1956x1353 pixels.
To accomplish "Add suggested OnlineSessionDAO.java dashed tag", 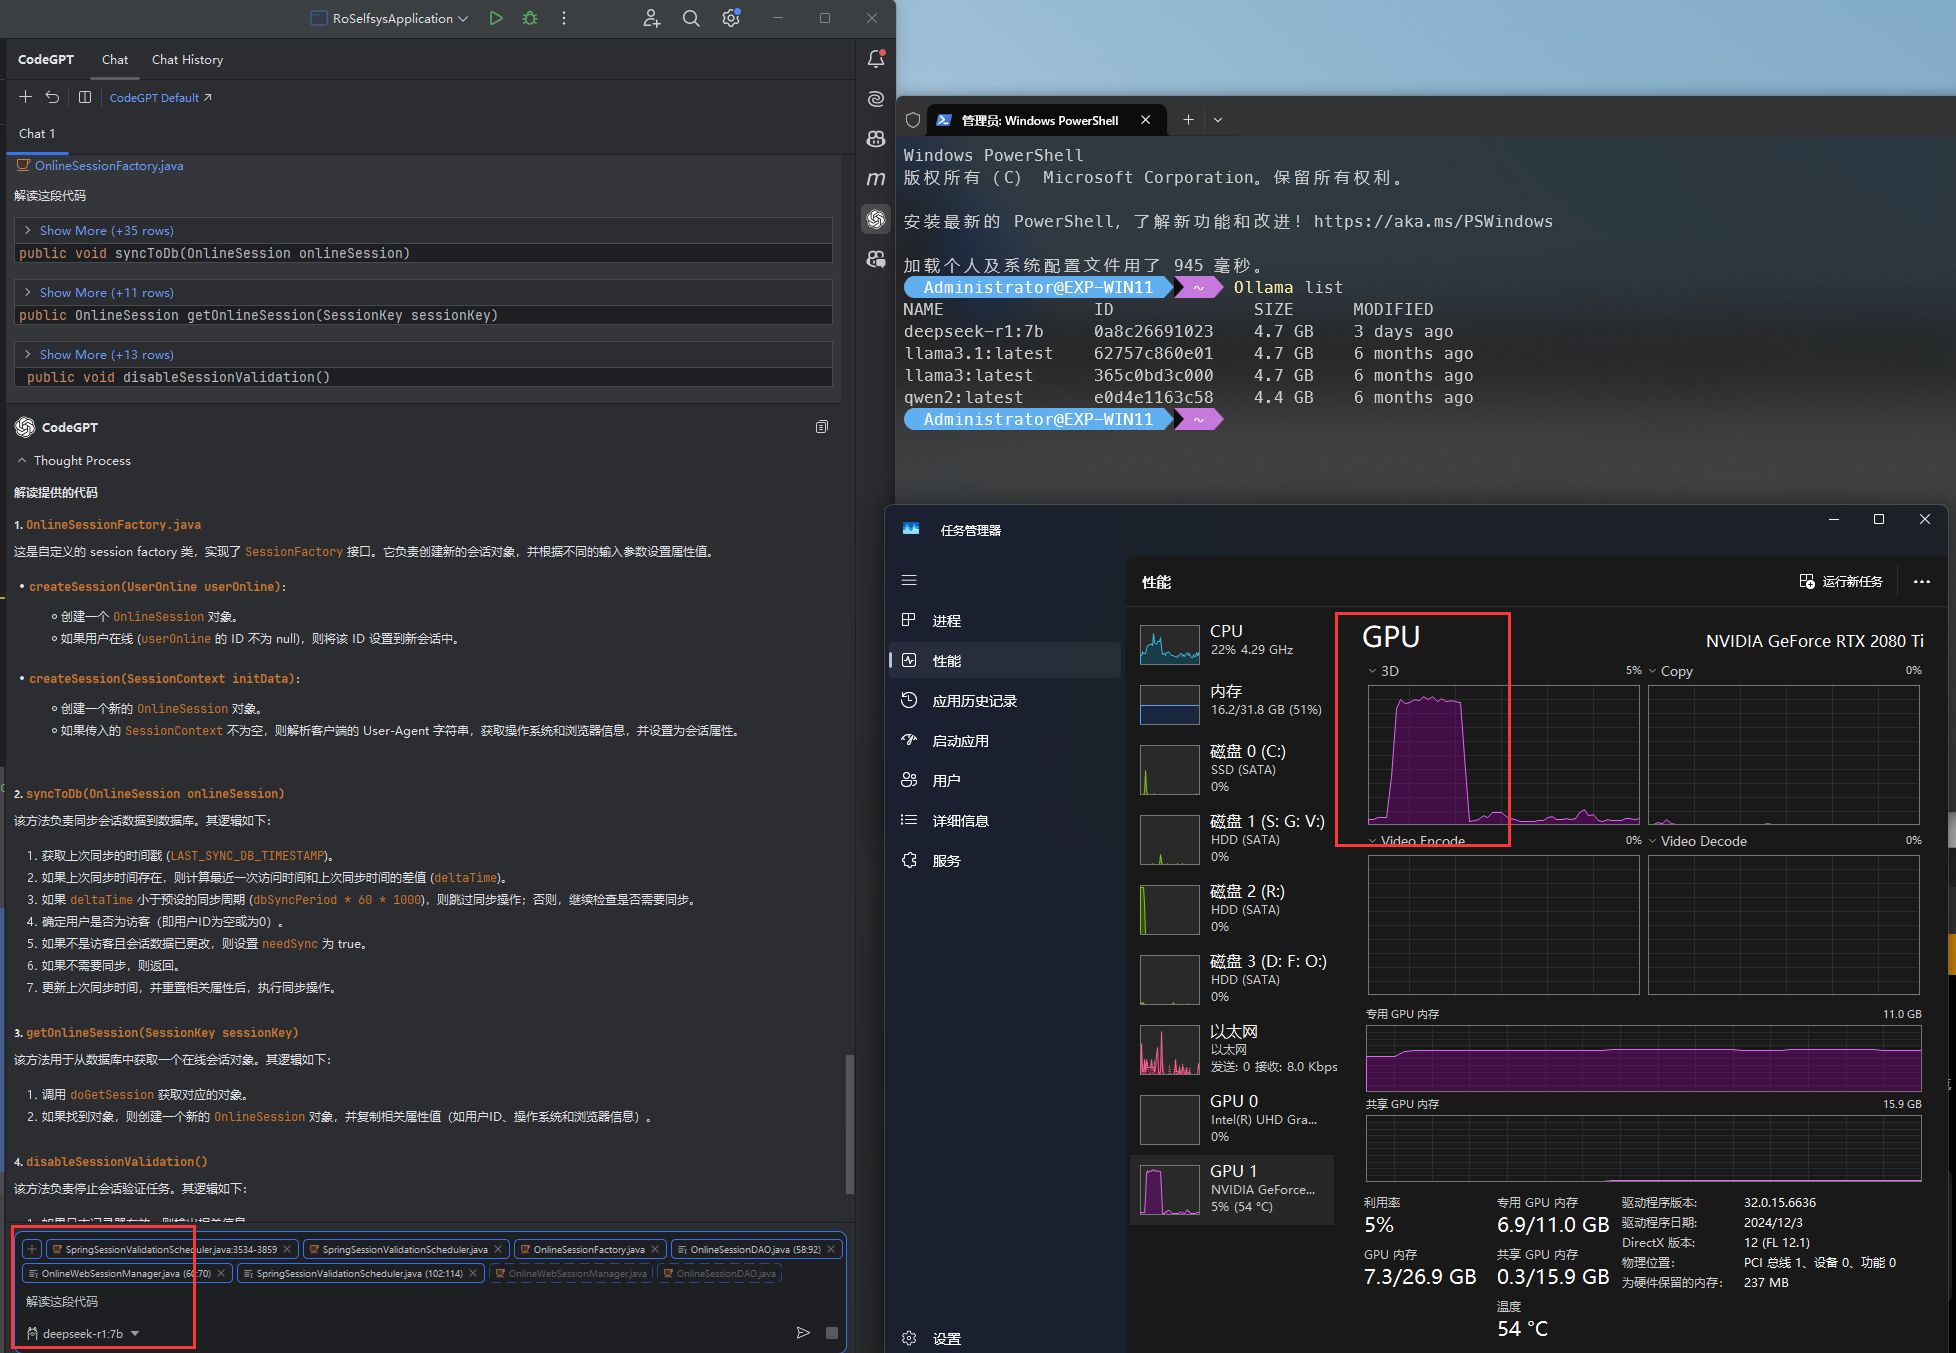I will 719,1273.
